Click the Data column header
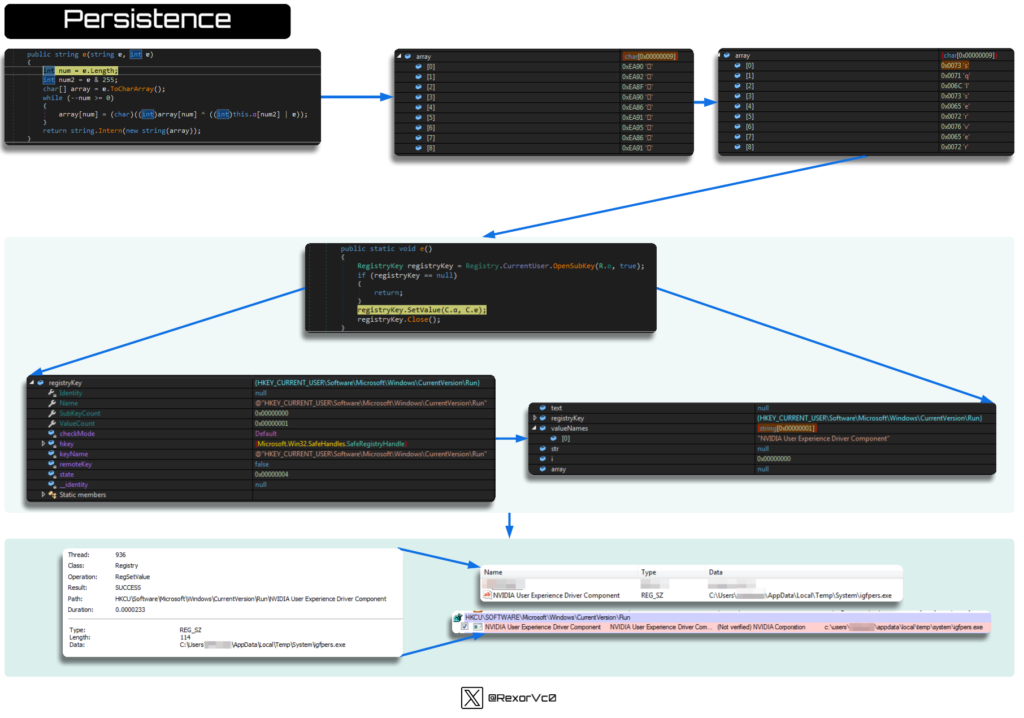 click(715, 573)
